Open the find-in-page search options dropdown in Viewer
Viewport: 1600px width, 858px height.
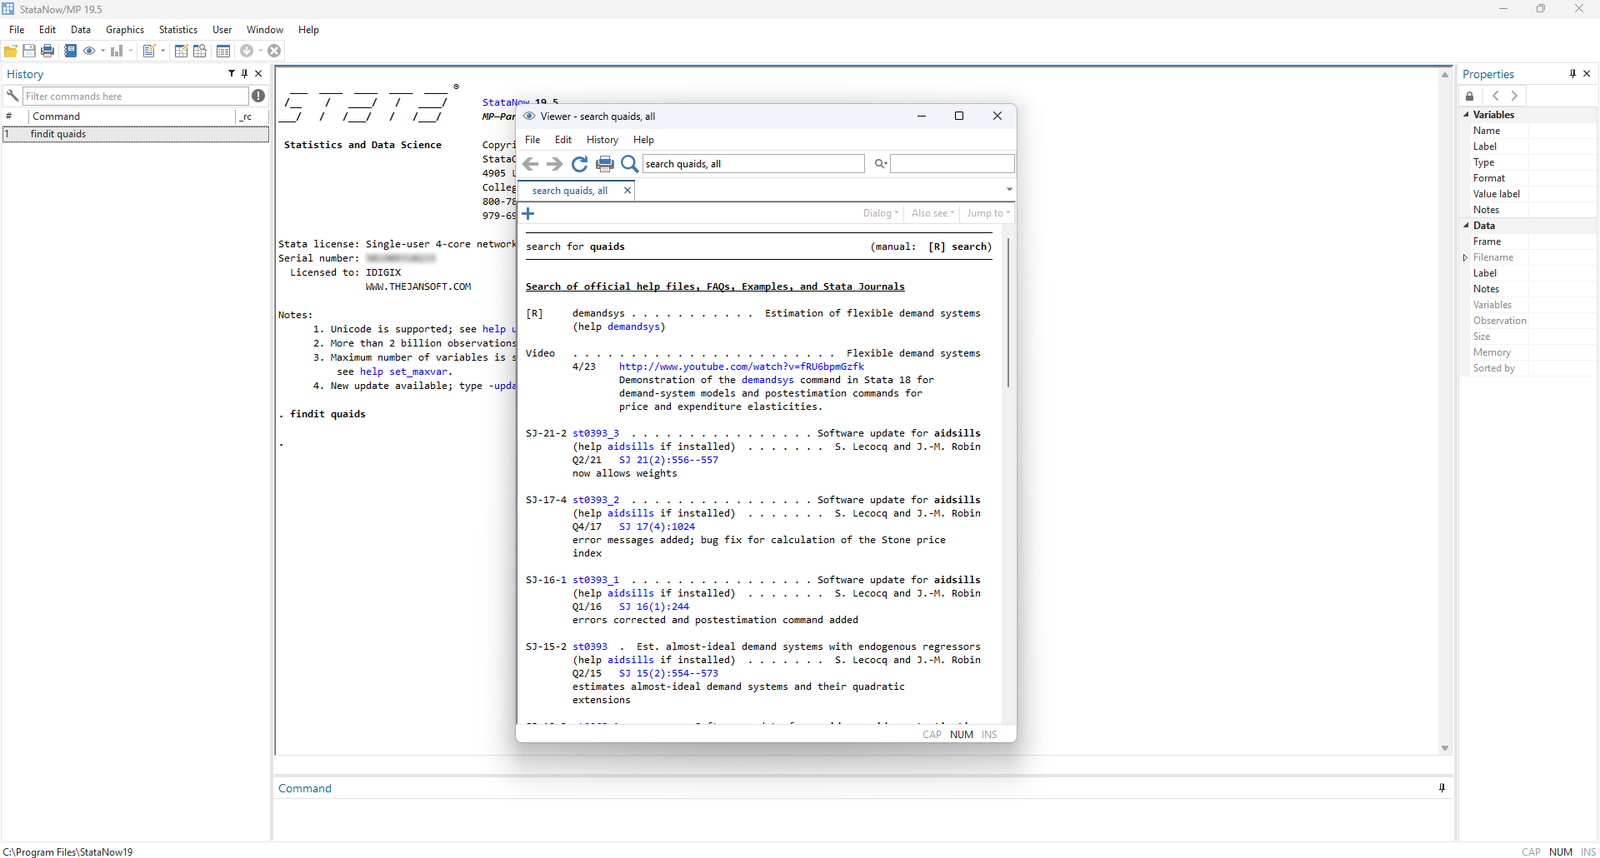tap(881, 164)
